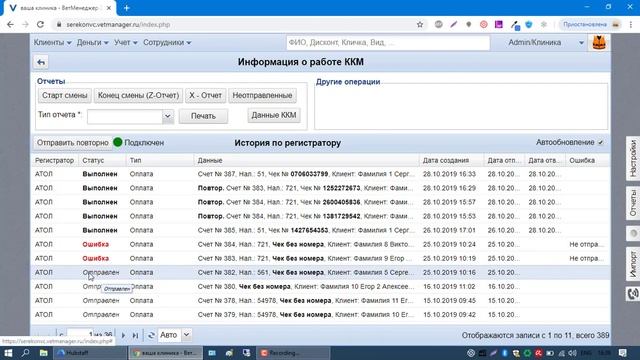
Task: Open Windows Start menu
Action: coord(8,353)
